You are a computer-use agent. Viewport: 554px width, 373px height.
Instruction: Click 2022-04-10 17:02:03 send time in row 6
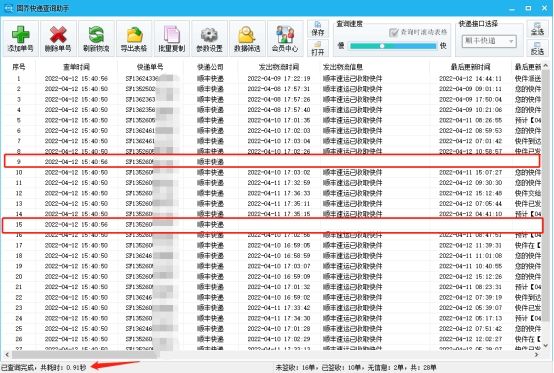point(279,131)
